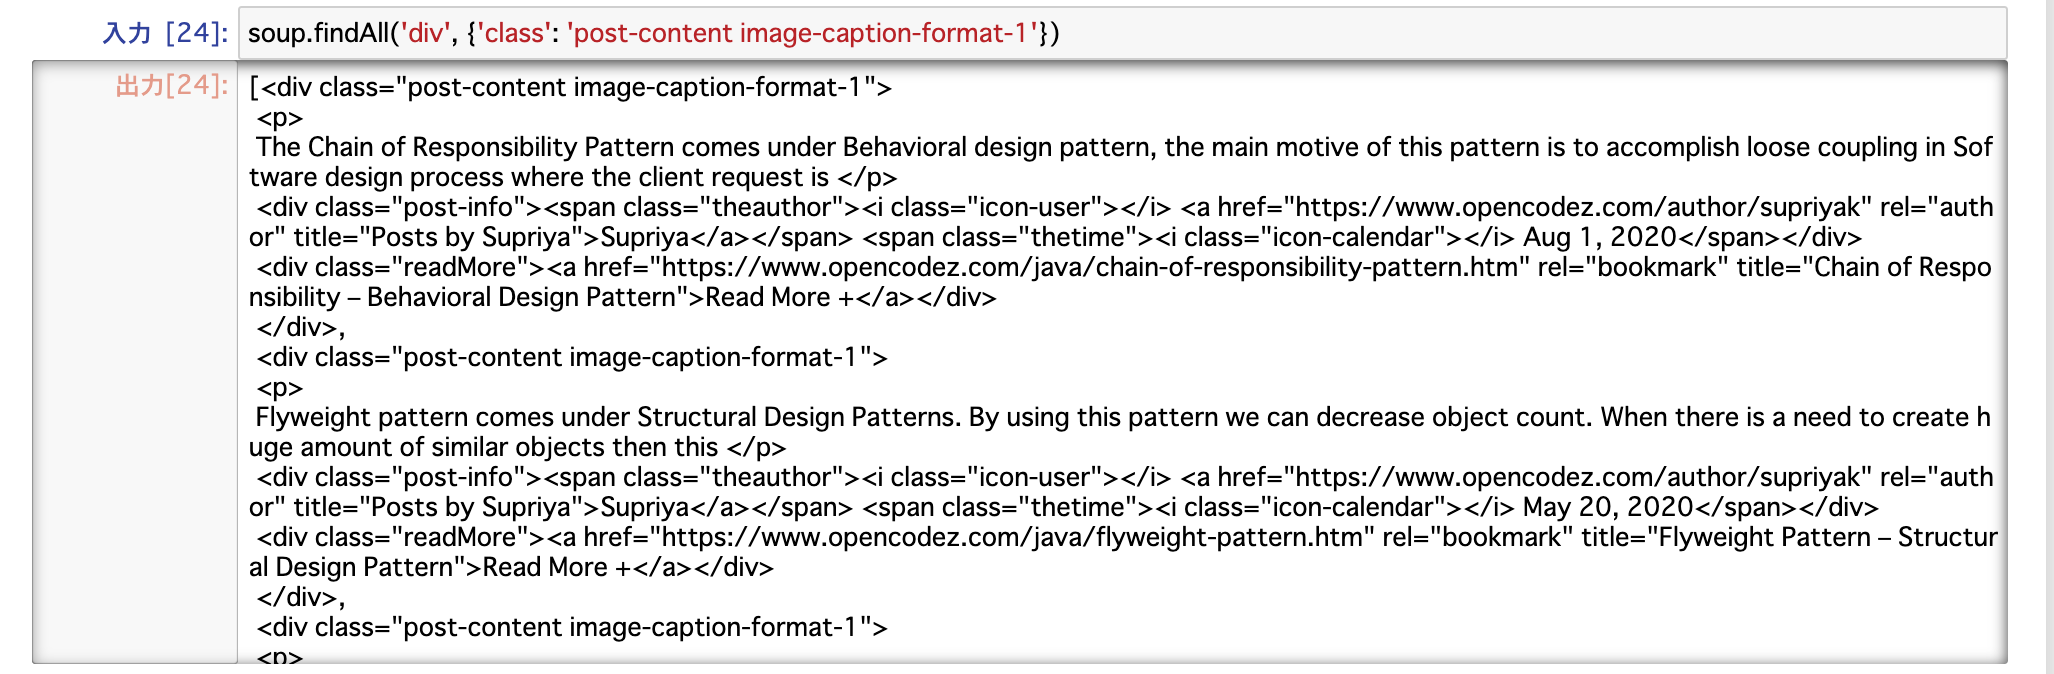Click 'nsibility – Behavioral Design Pattern' title text

click(463, 297)
